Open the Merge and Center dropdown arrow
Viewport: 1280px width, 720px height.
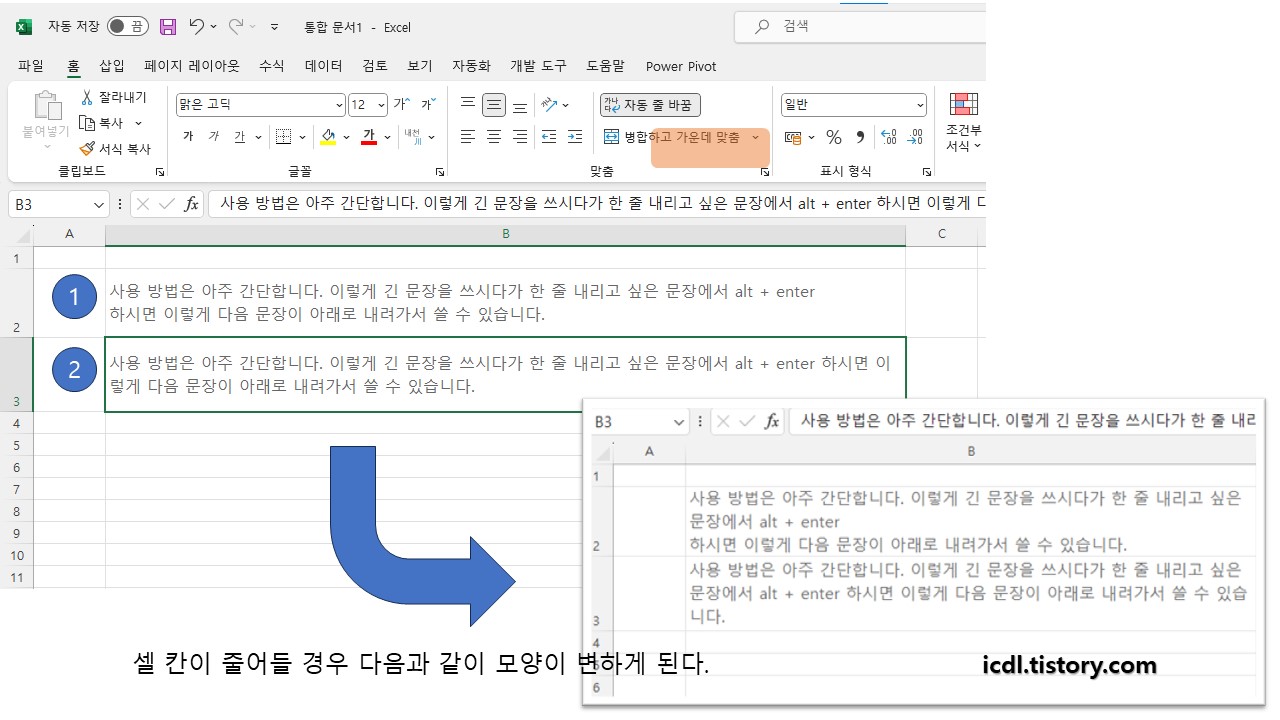pyautogui.click(x=757, y=136)
